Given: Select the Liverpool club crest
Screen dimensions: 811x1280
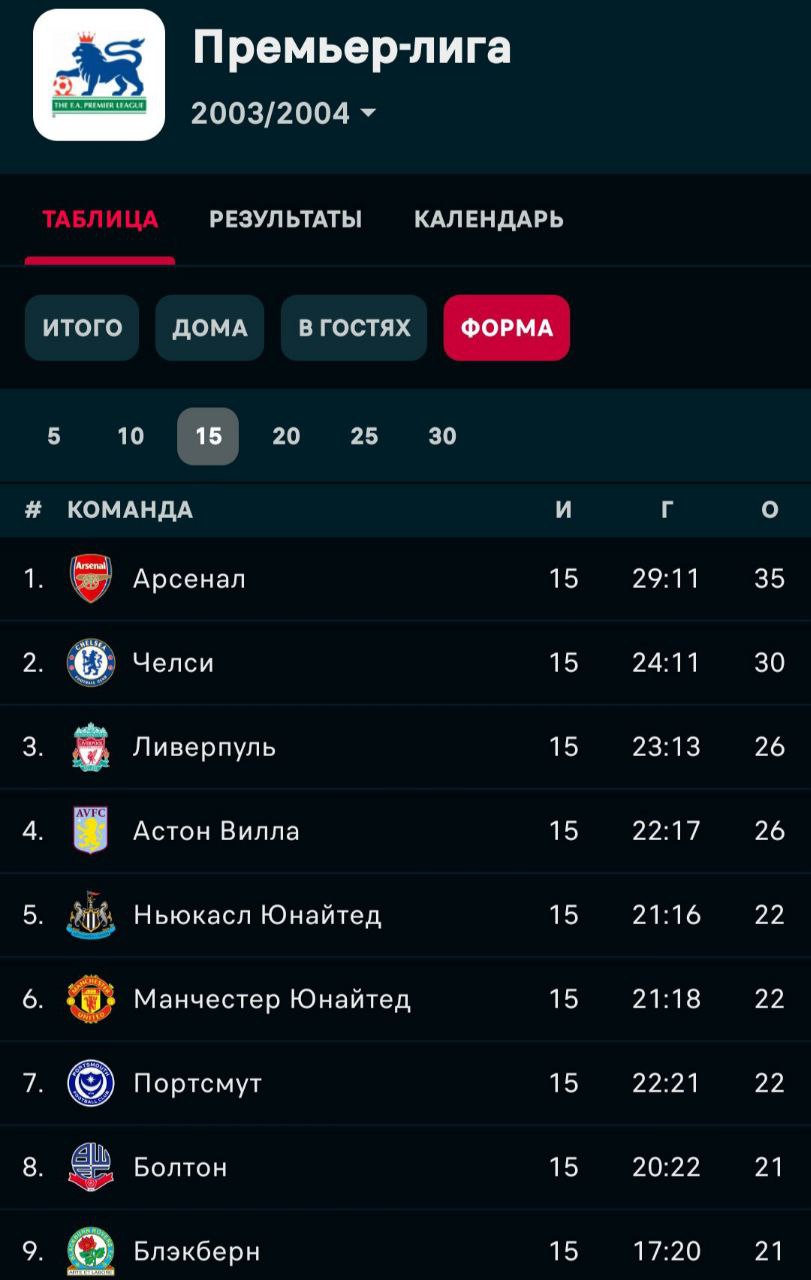Looking at the screenshot, I should point(91,747).
